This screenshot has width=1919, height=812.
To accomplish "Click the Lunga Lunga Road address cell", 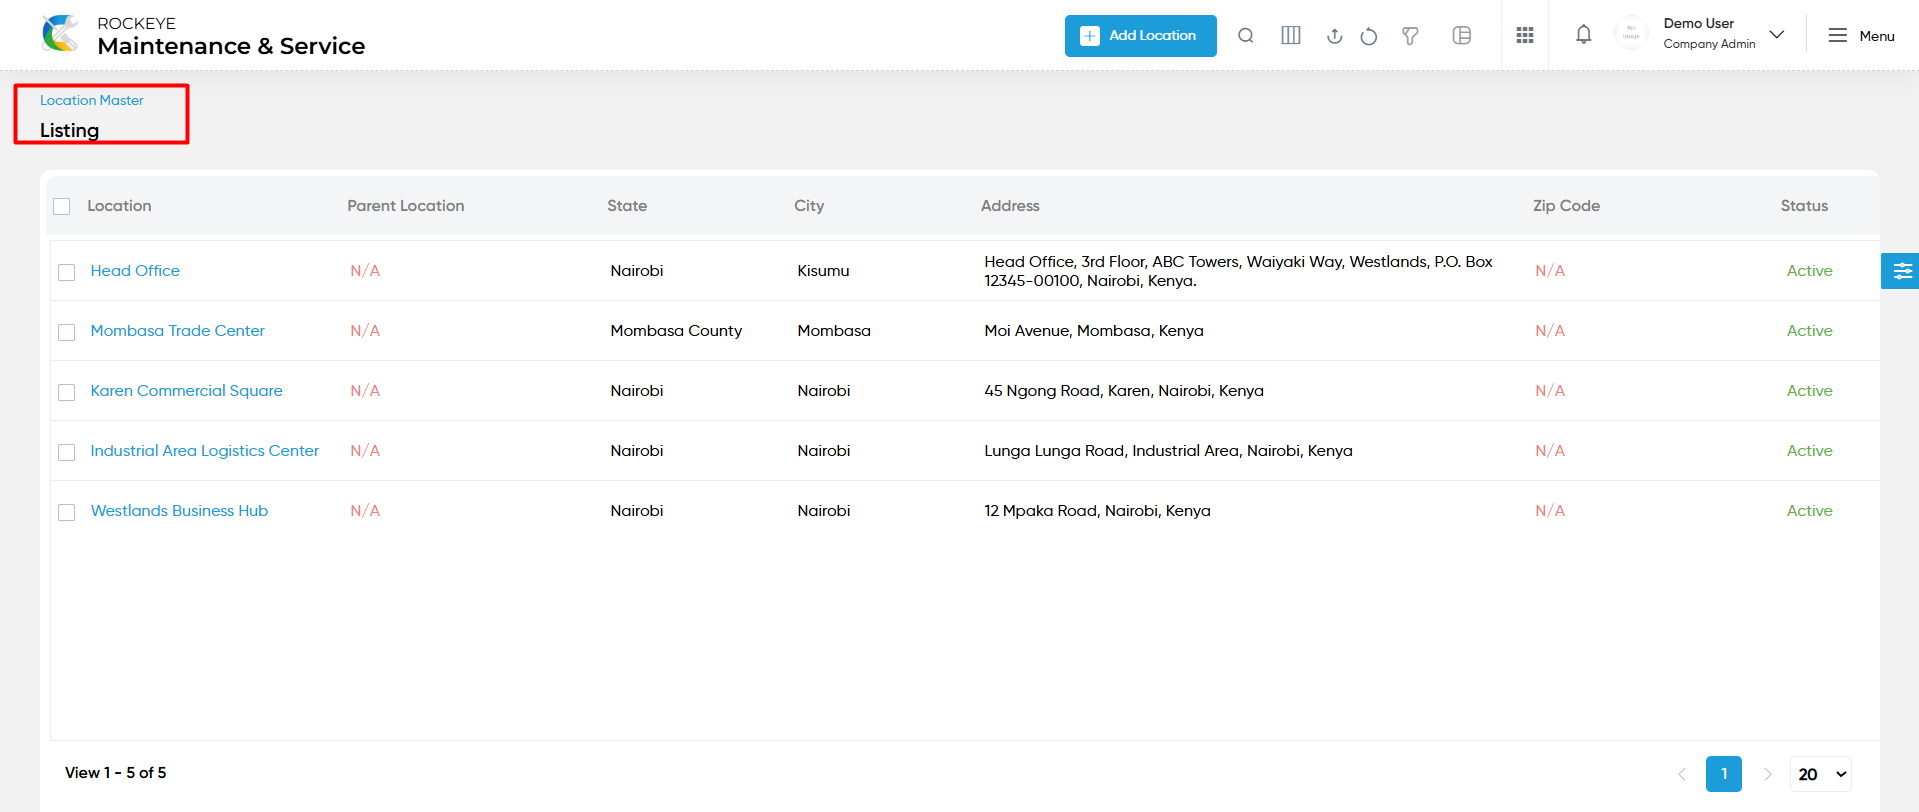I will pos(1168,451).
